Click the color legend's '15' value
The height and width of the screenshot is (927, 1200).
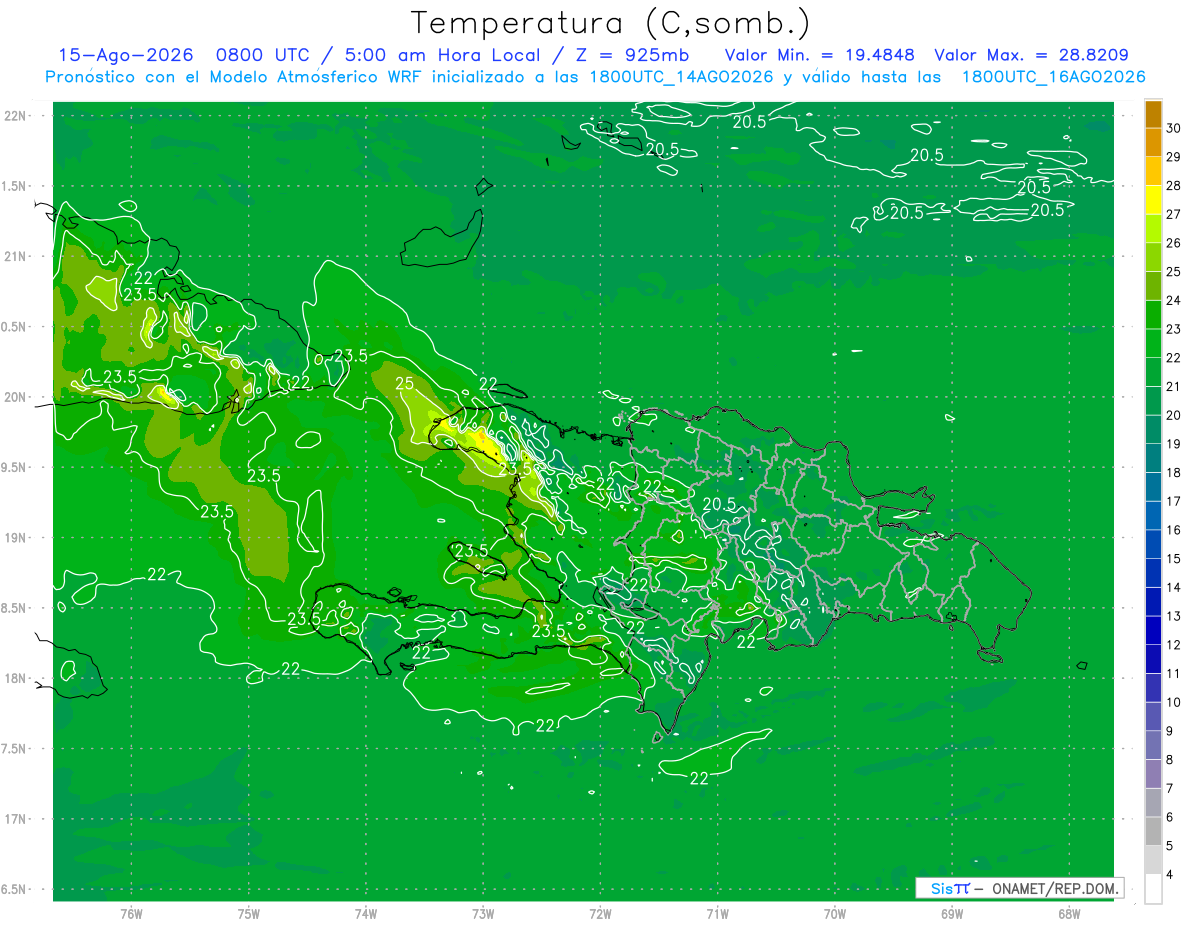(x=1174, y=558)
